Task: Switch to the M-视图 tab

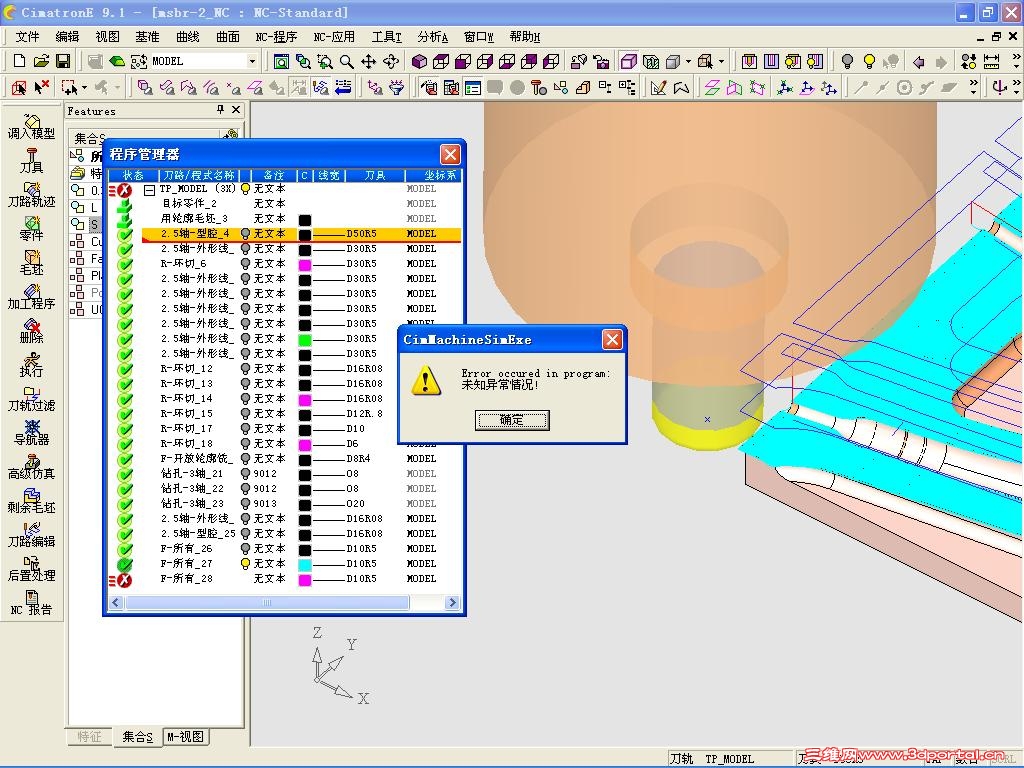Action: (x=185, y=737)
